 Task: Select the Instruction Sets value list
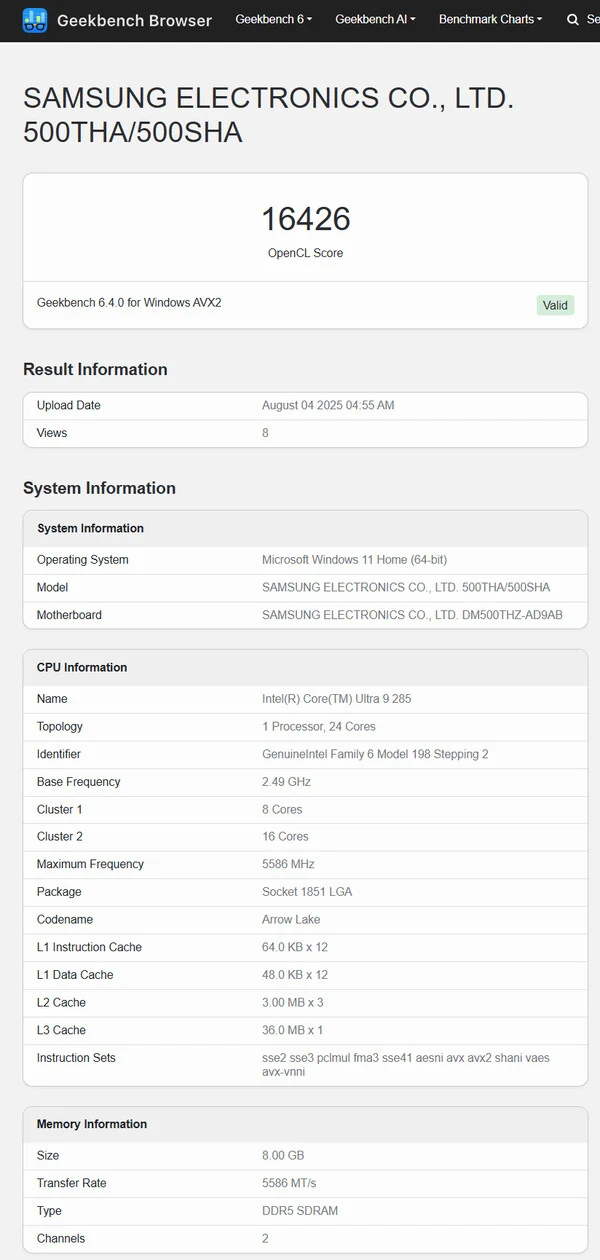click(x=406, y=1065)
